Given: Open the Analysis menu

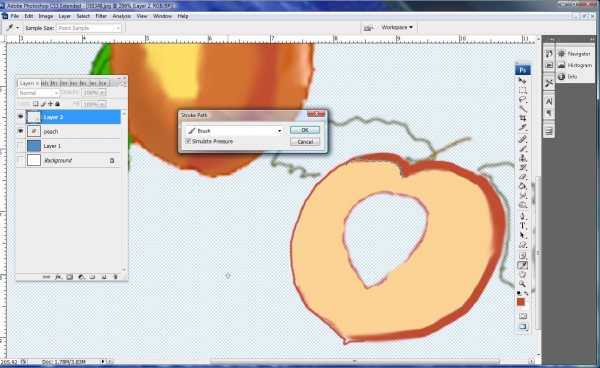Looking at the screenshot, I should tap(121, 16).
